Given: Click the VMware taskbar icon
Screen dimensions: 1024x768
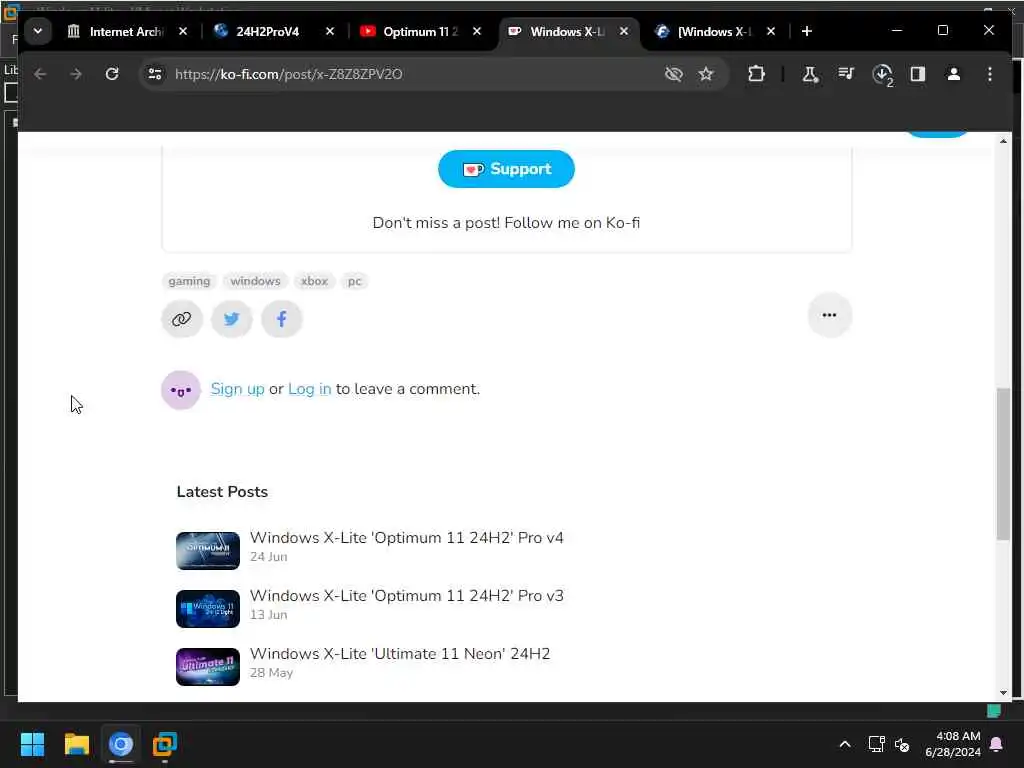Looking at the screenshot, I should pos(165,744).
